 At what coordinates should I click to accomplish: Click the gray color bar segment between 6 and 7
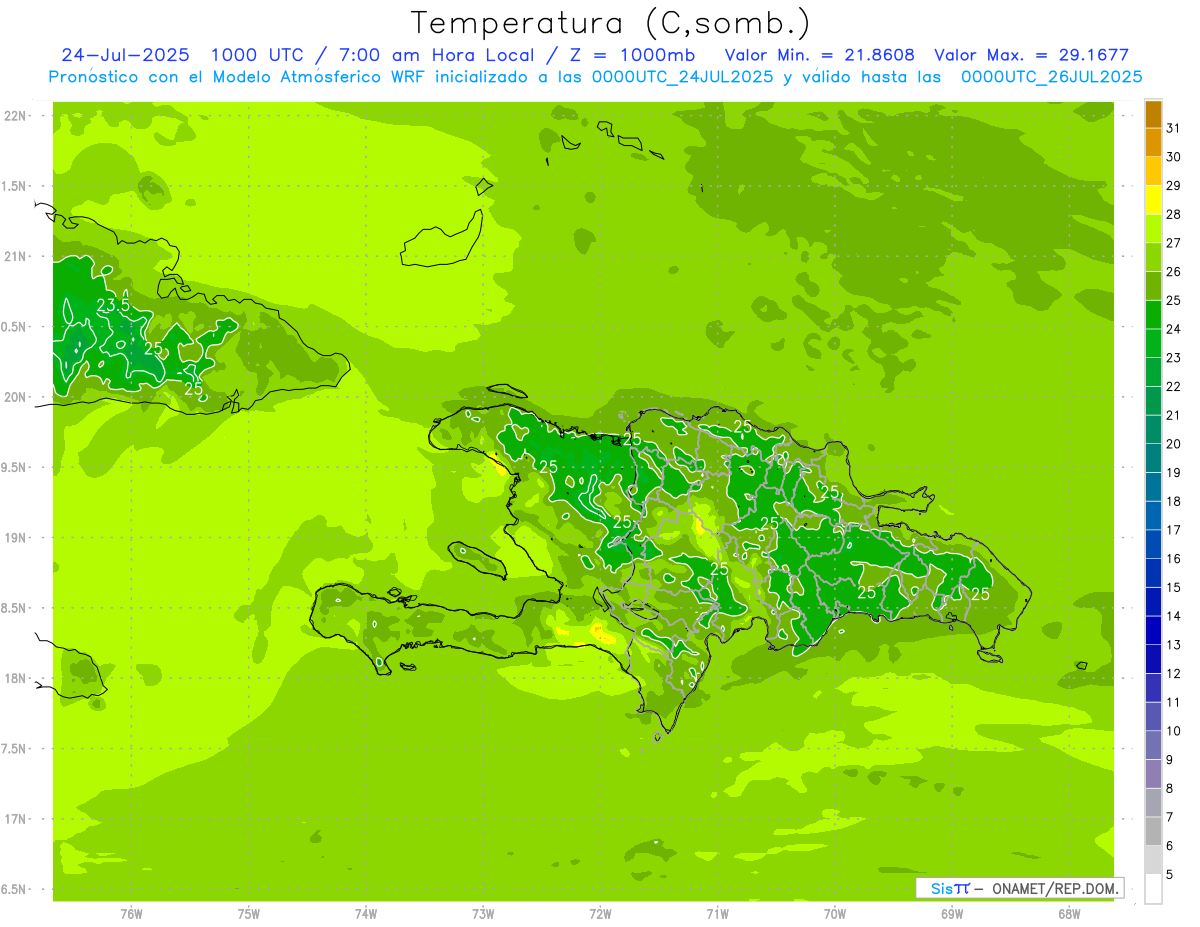point(1153,832)
